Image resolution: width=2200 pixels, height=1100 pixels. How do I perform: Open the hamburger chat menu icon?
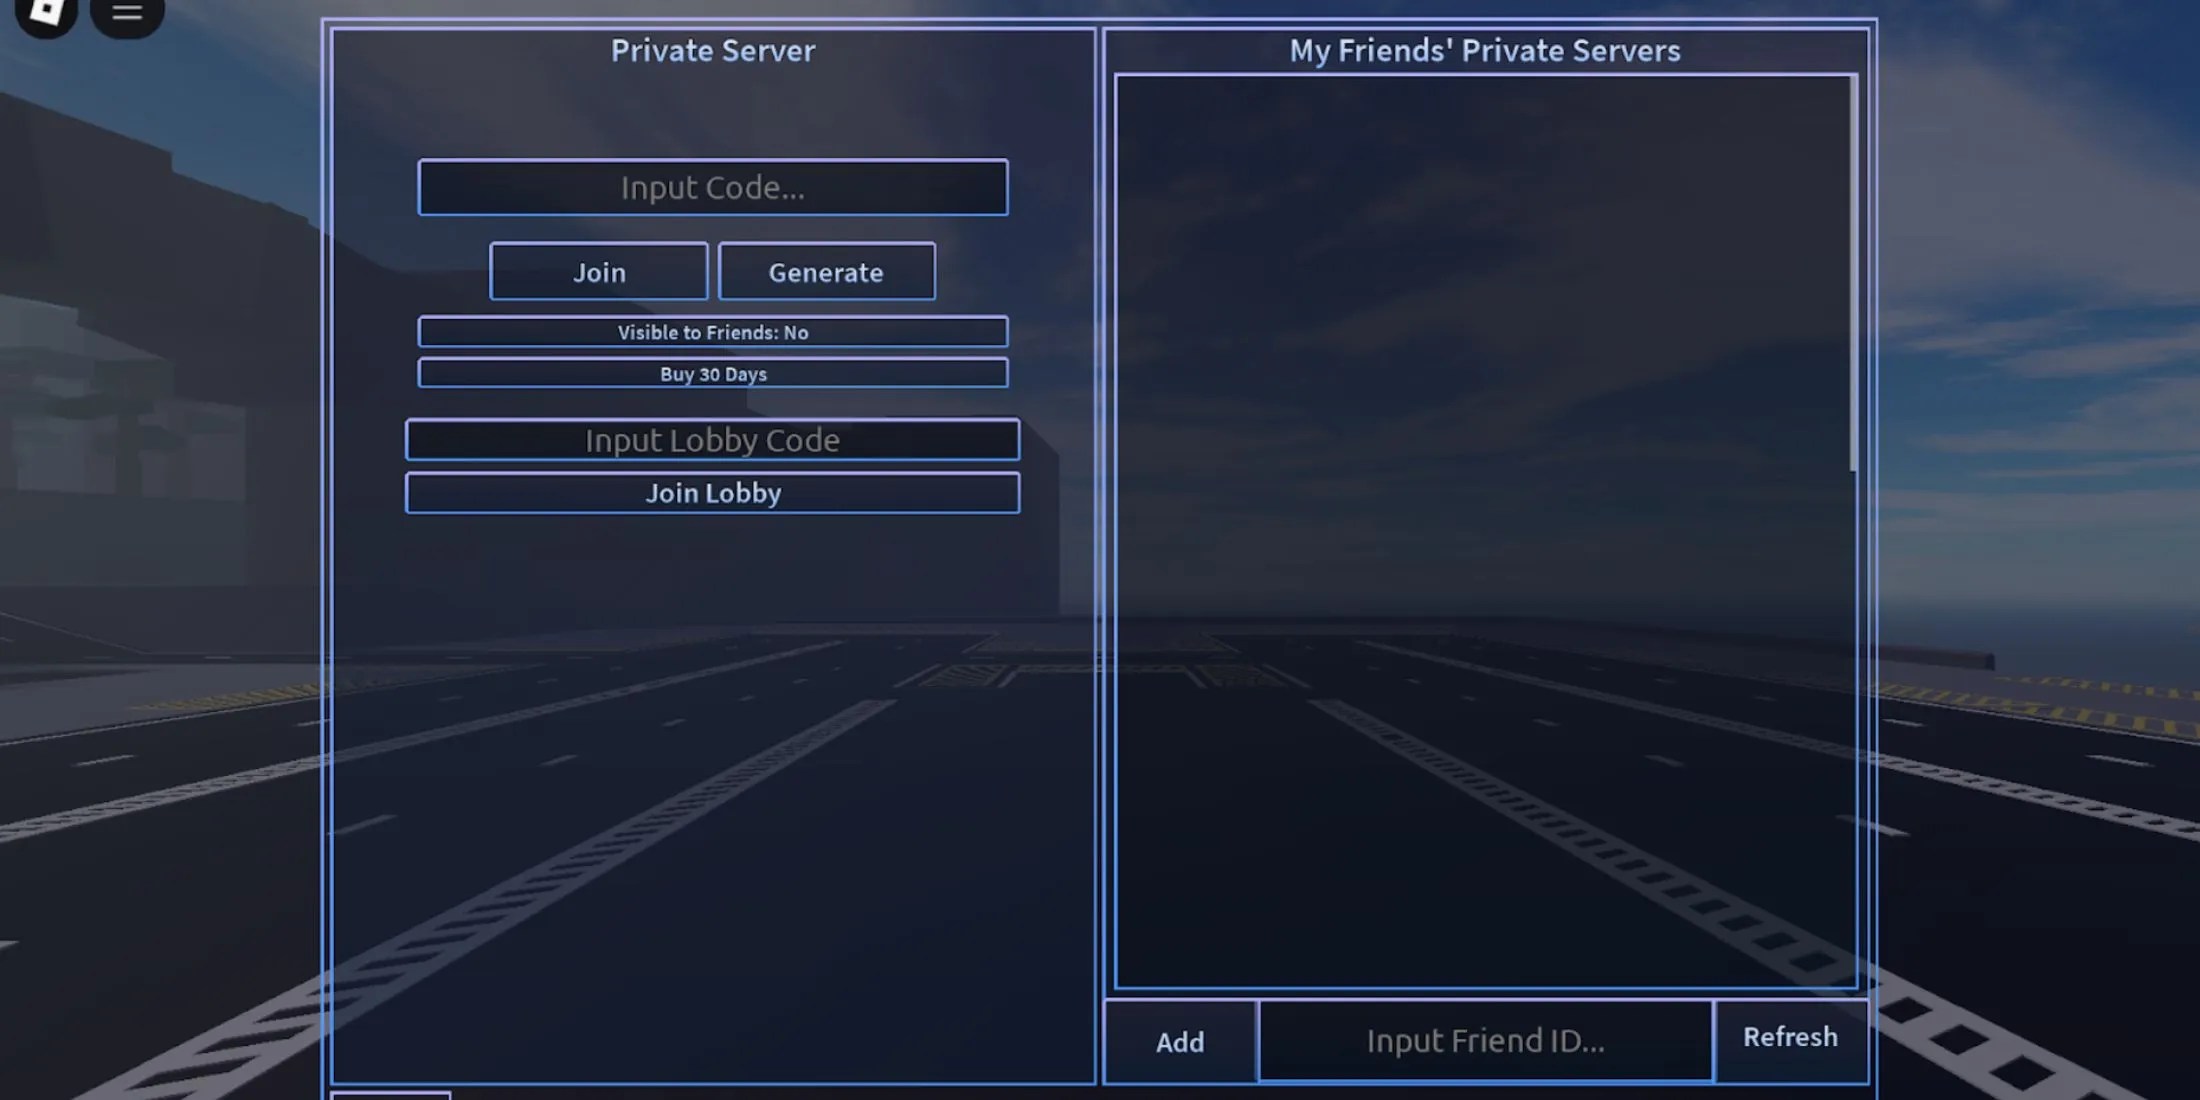(127, 13)
